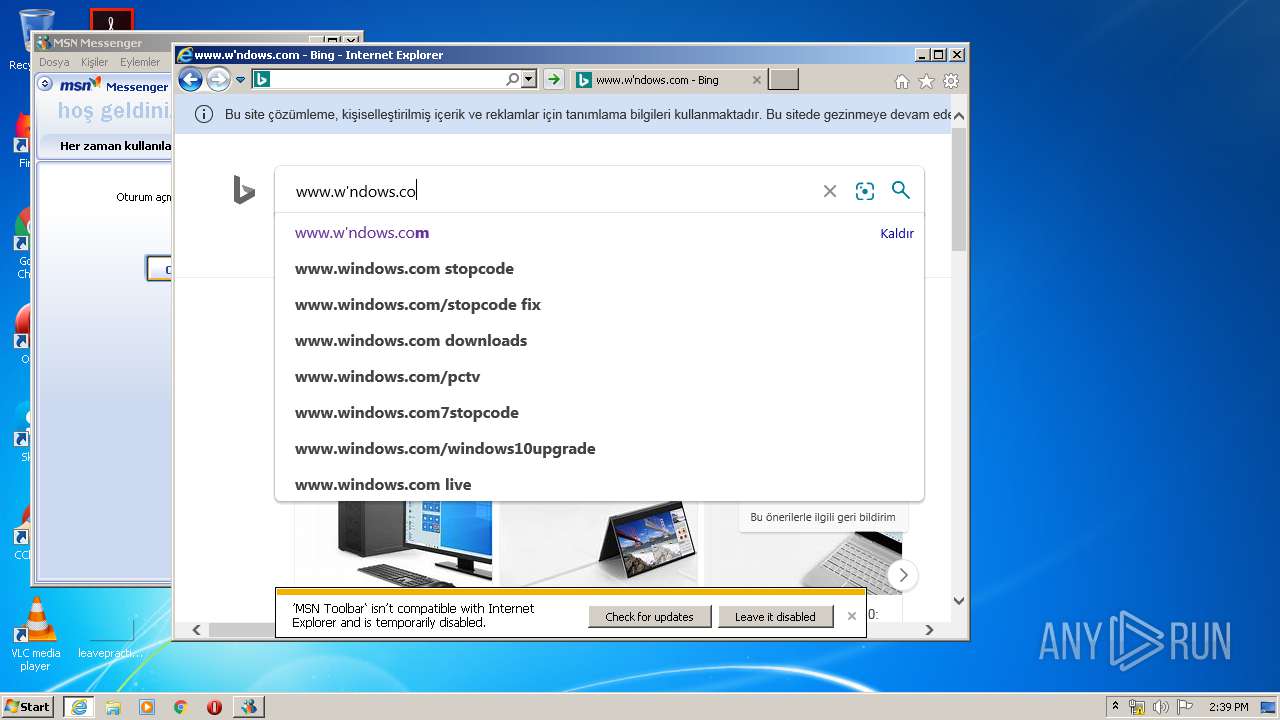1280x720 pixels.
Task: Click the volume speaker tray icon
Action: (1162, 707)
